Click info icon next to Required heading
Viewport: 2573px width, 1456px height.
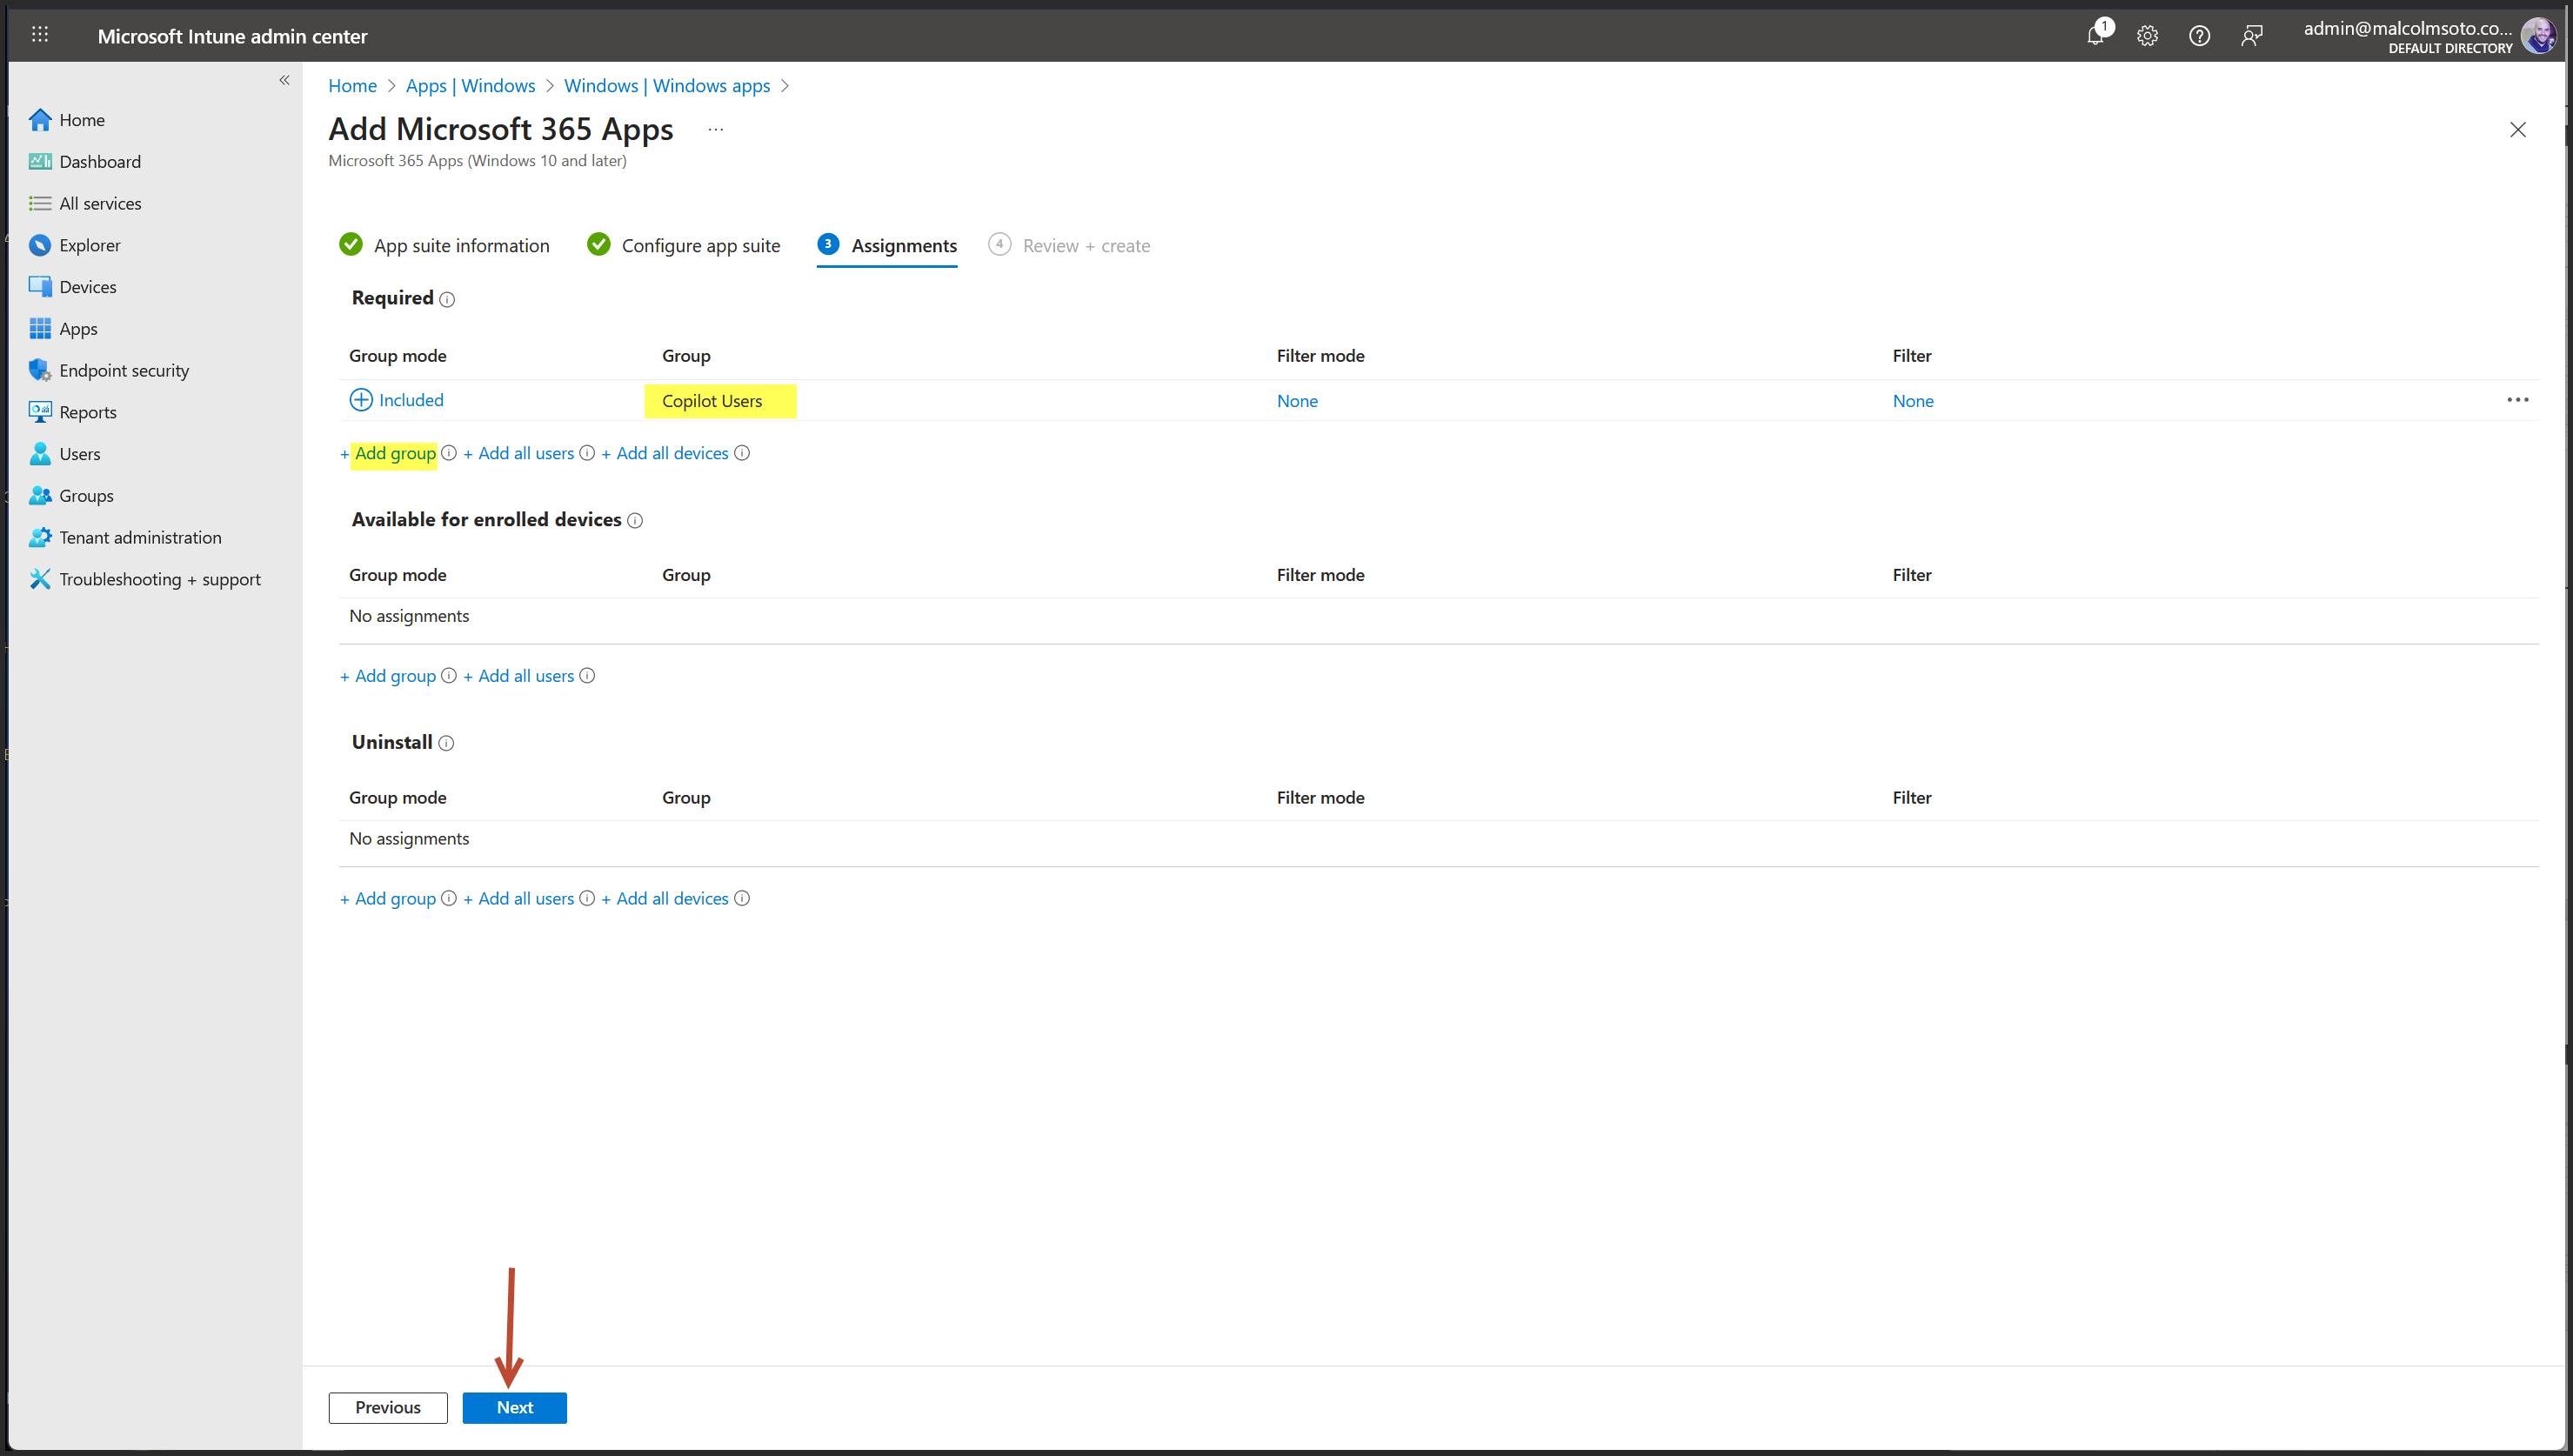(447, 299)
